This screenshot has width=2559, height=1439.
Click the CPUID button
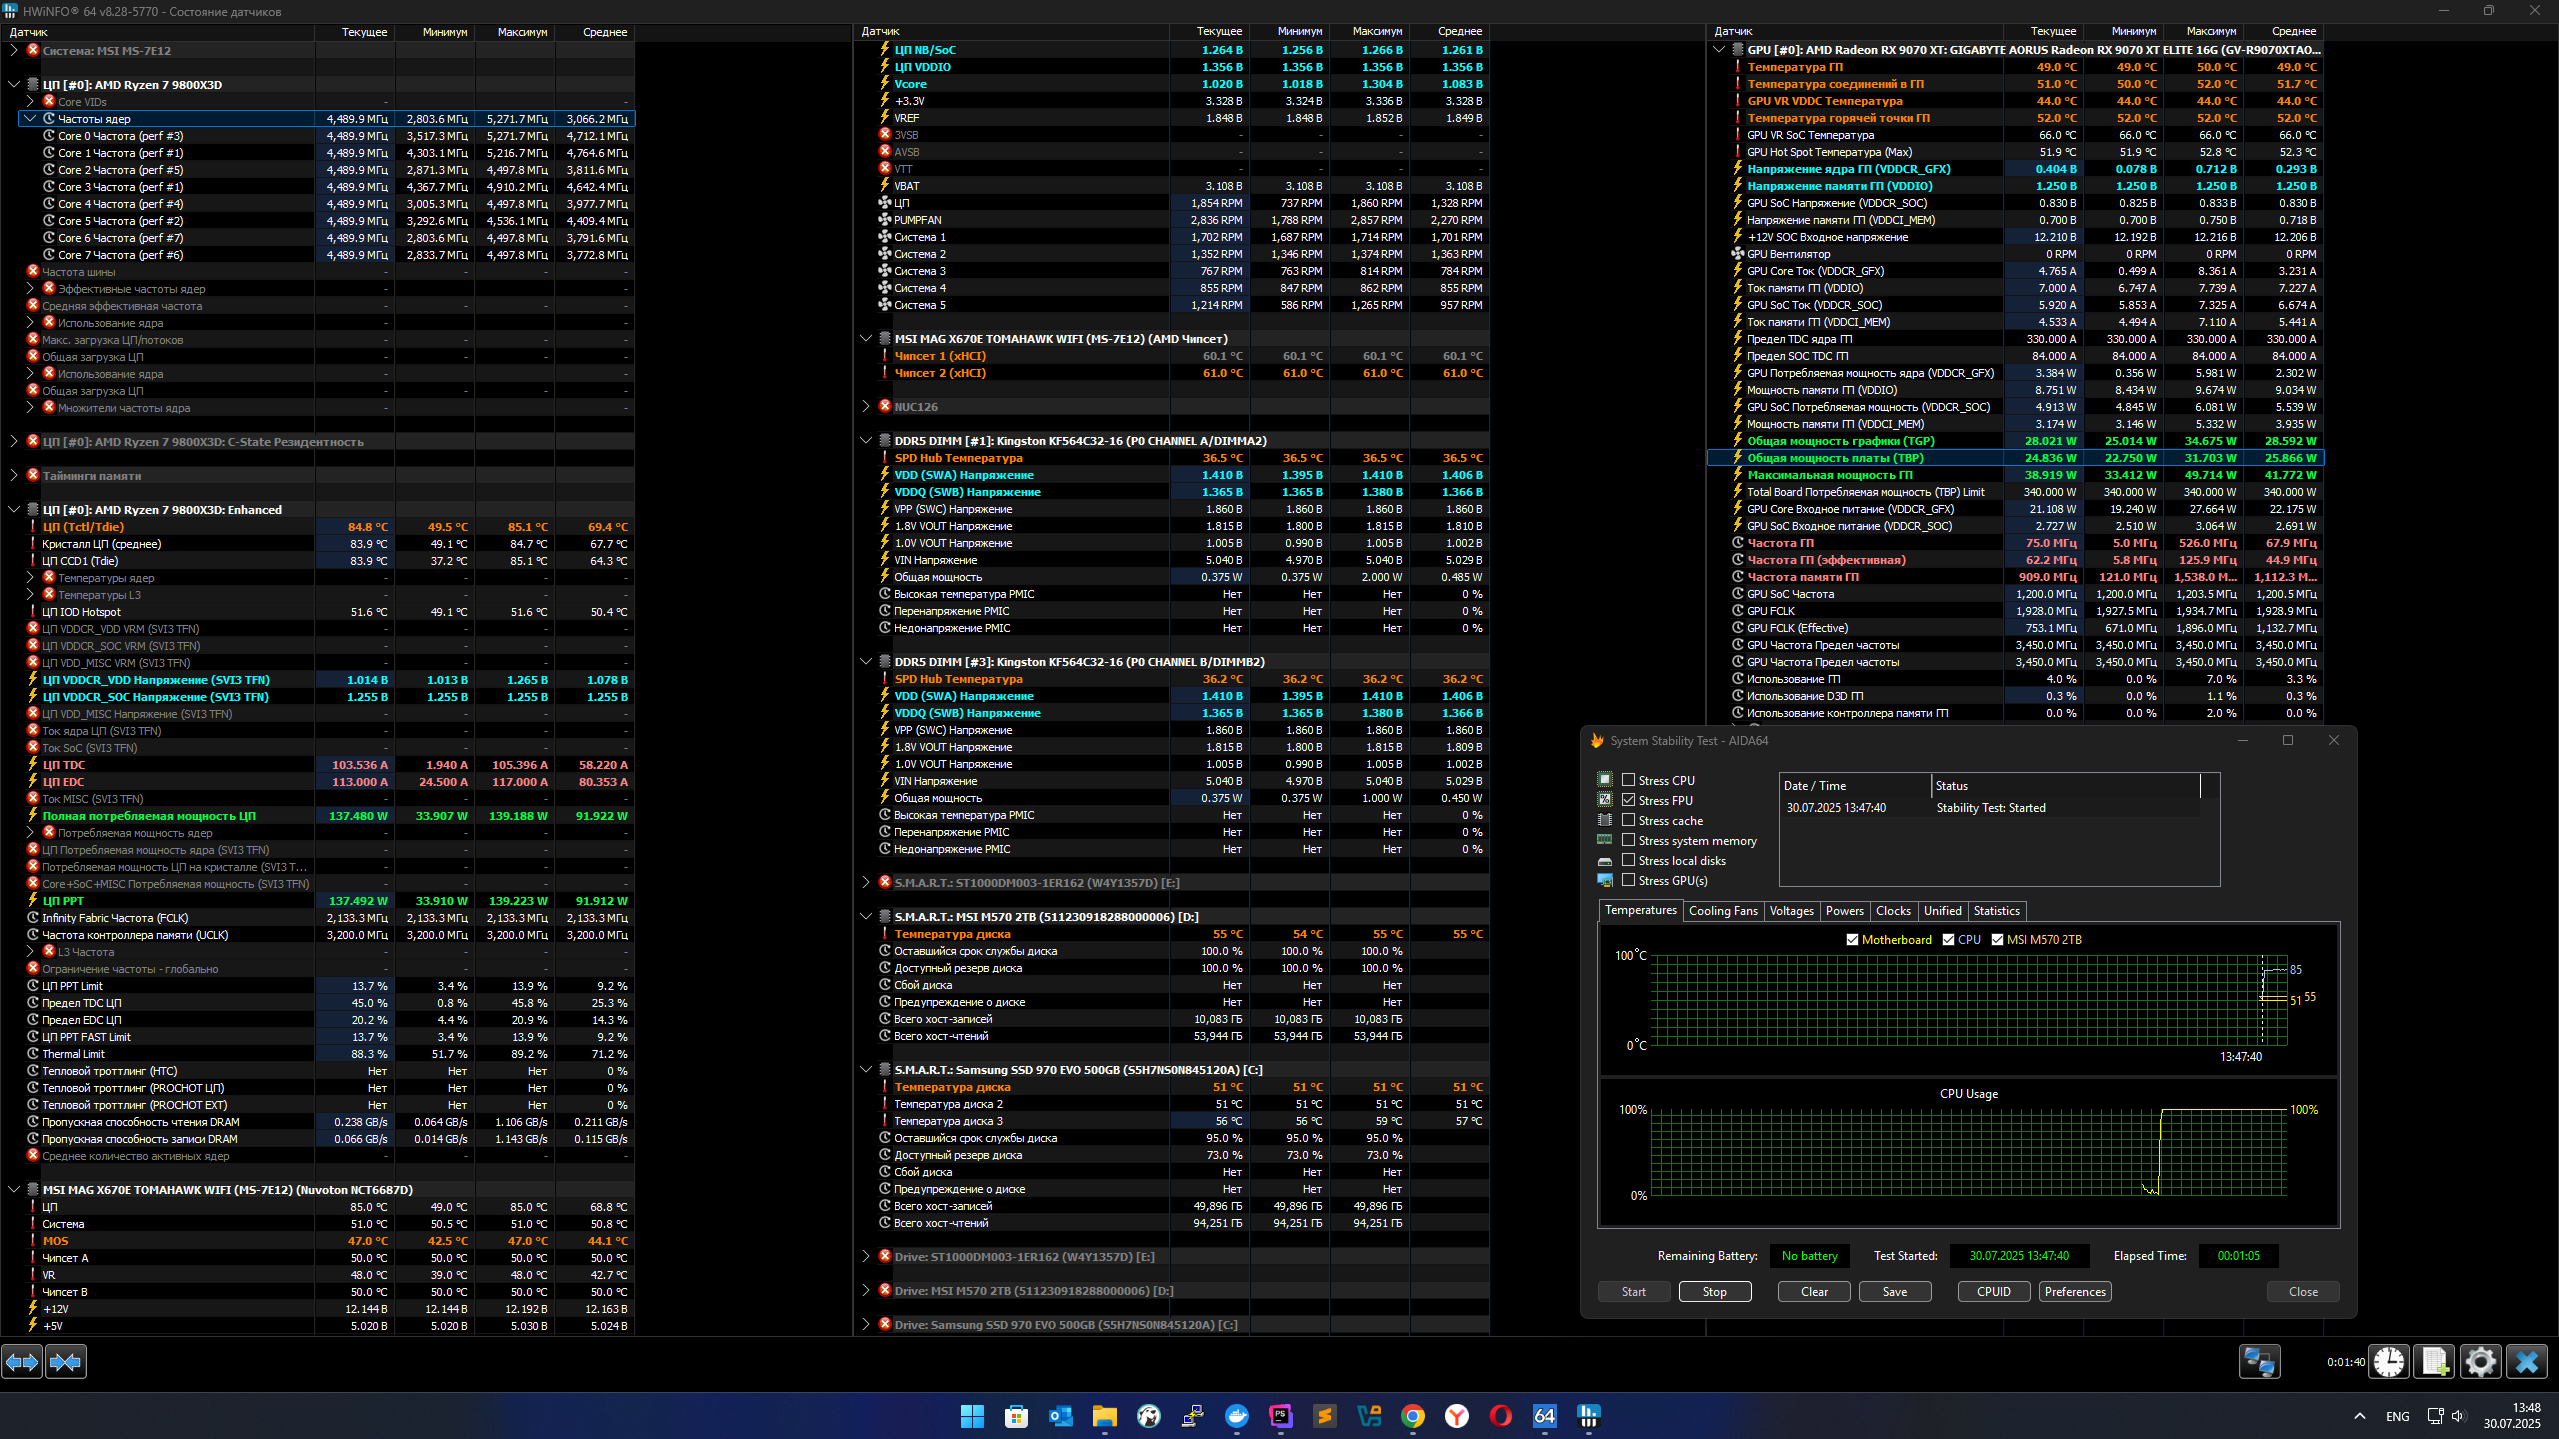pyautogui.click(x=1993, y=1291)
